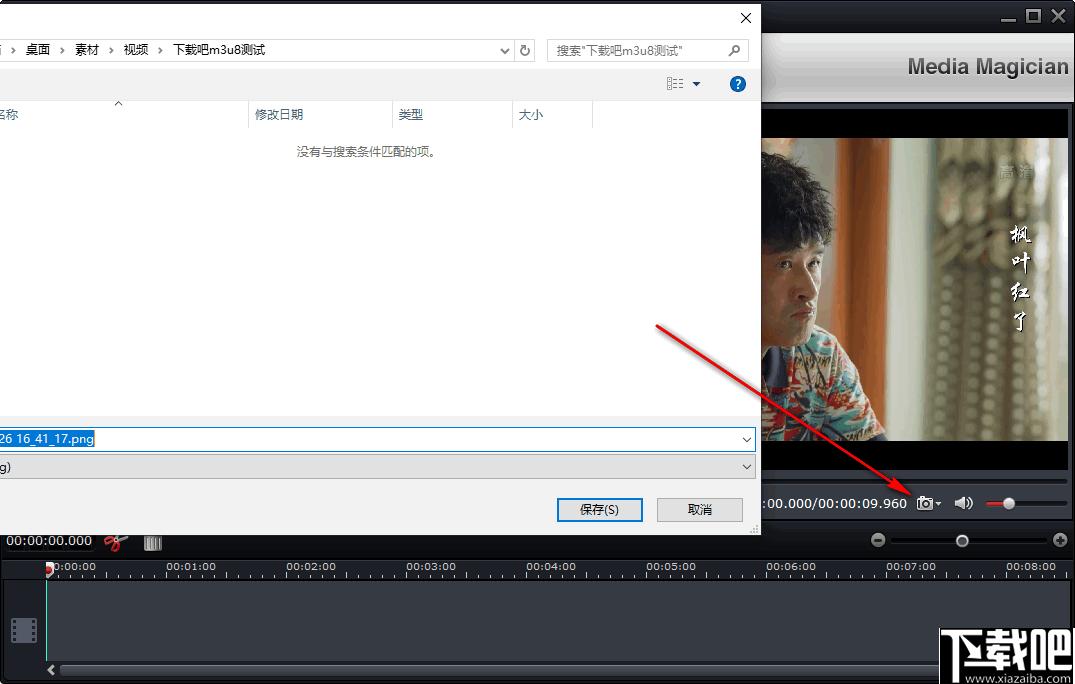This screenshot has height=684, width=1075.
Task: Expand the chevron after 桌面 in path
Action: (62, 50)
